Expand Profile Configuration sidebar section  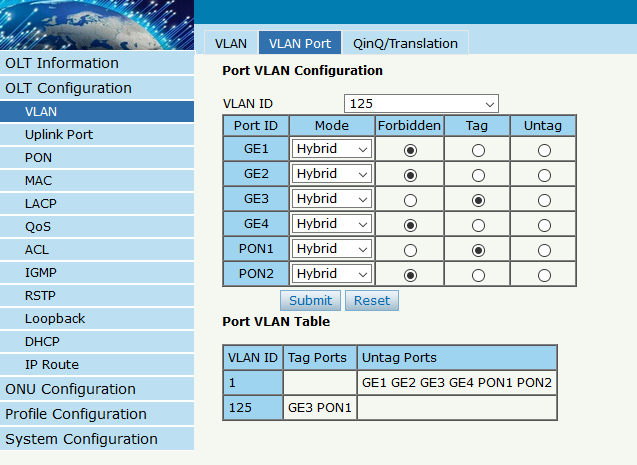point(97,414)
